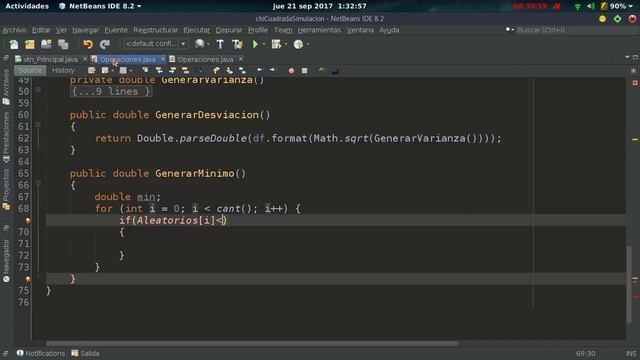Collapse the GenerarMinimo method fold

point(38,183)
